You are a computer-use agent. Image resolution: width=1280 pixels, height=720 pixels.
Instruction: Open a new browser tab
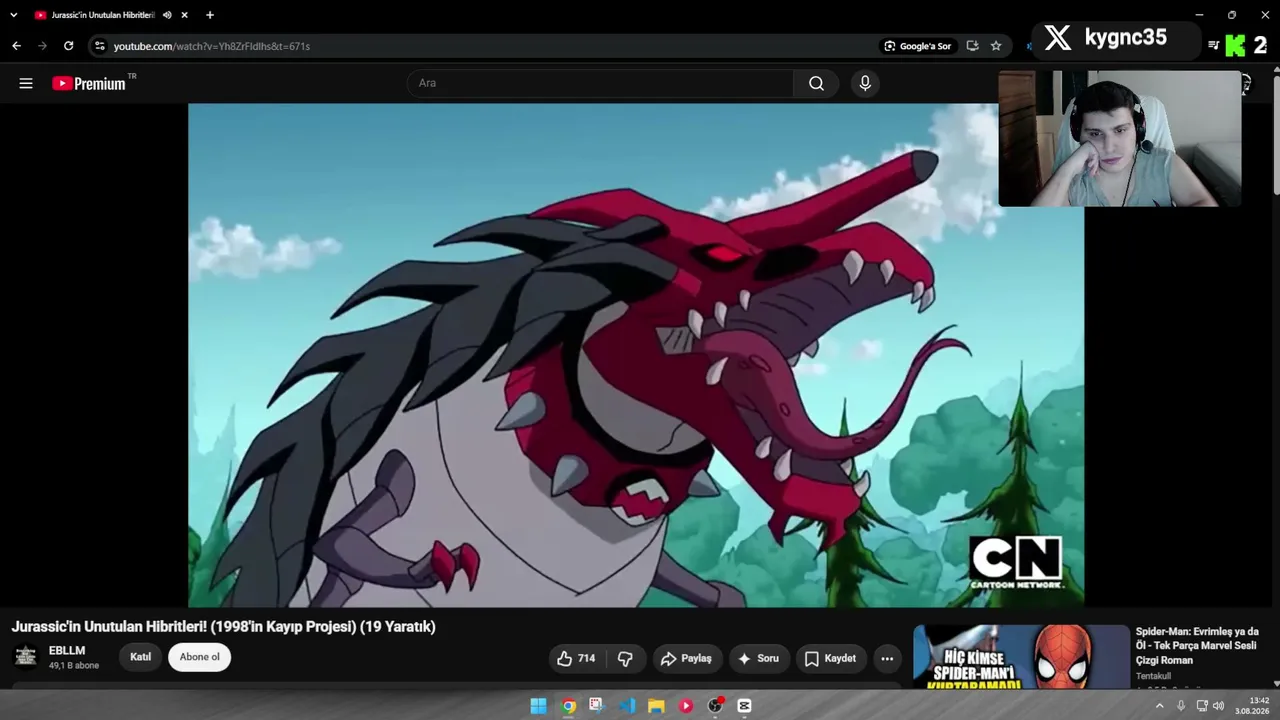coord(210,15)
